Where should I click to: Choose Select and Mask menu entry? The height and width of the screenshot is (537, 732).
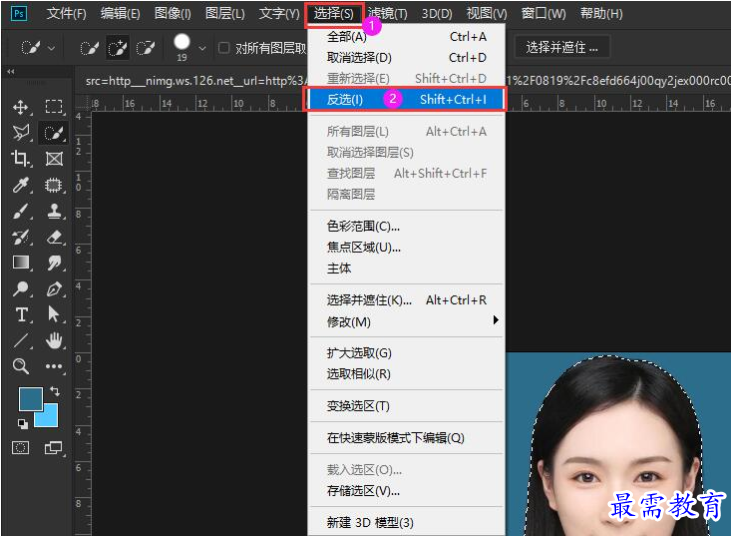click(406, 300)
